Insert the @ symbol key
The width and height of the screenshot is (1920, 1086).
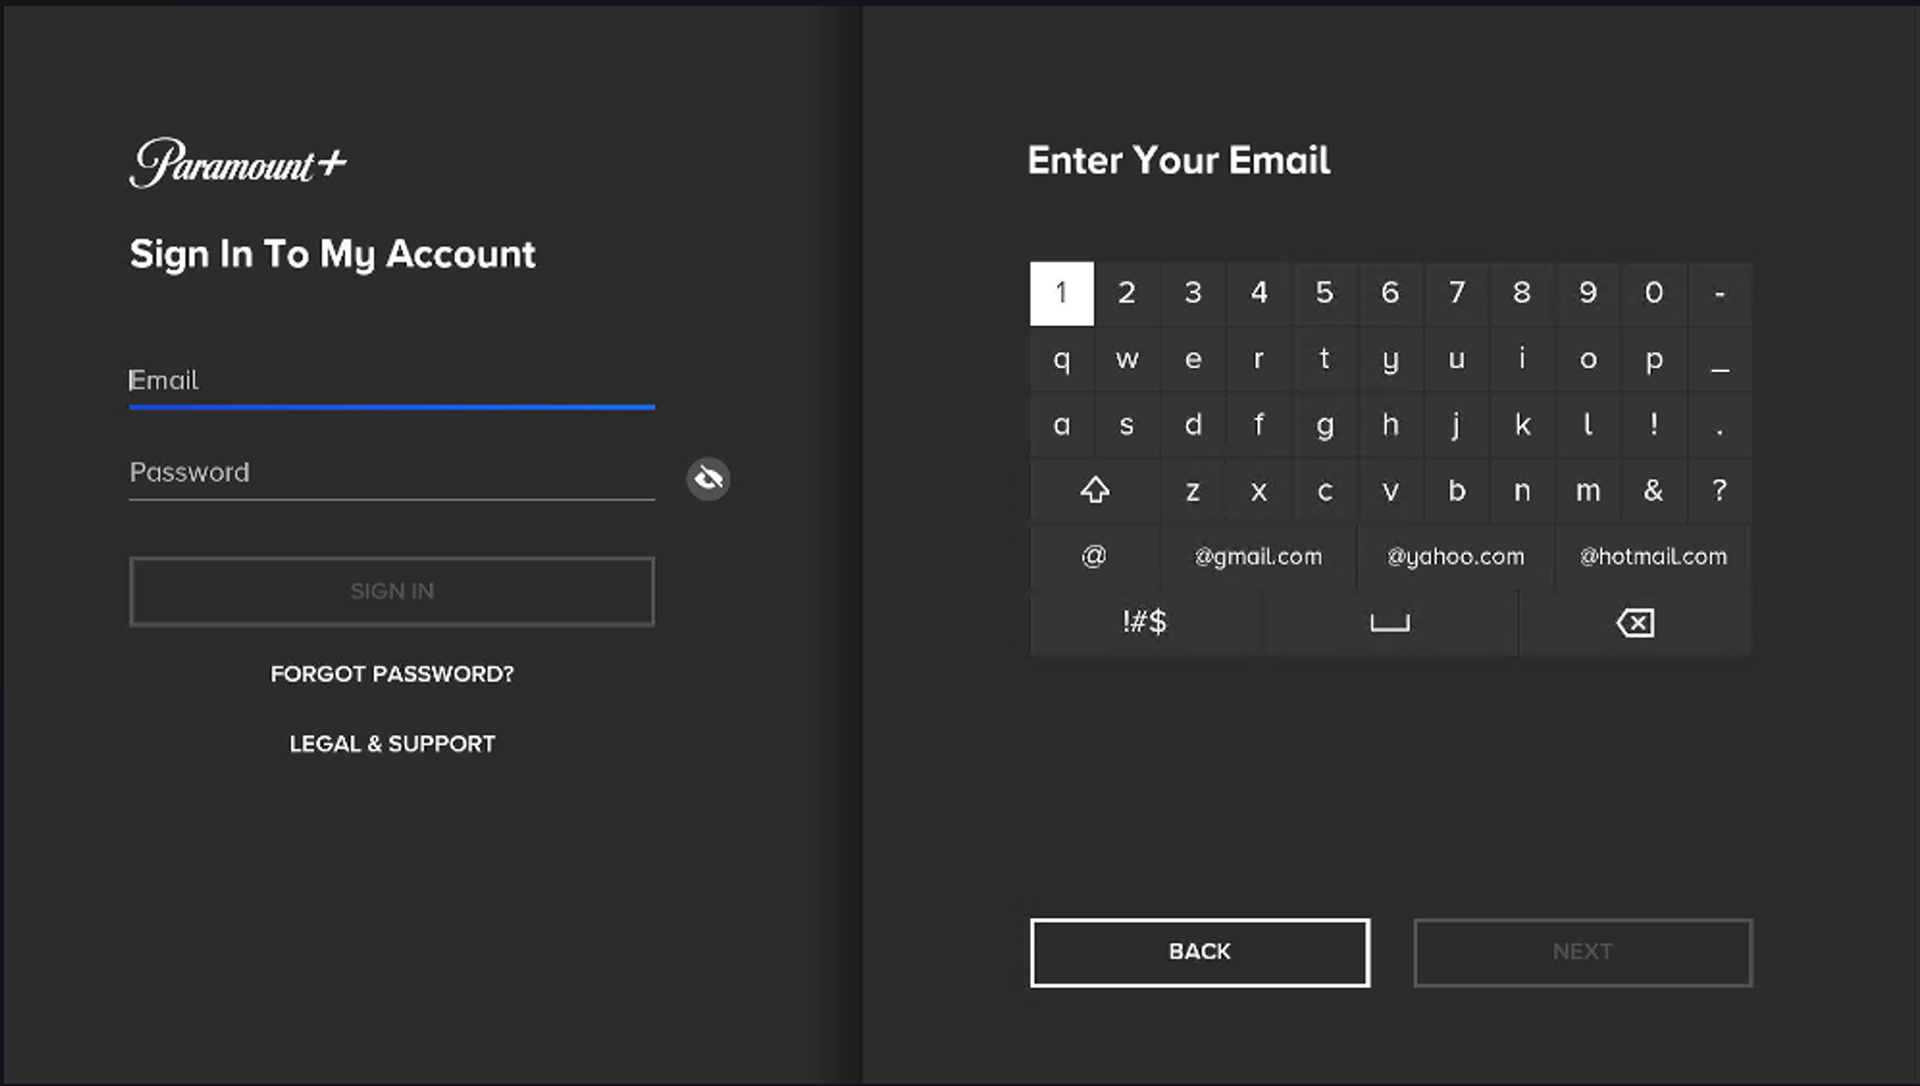pos(1095,557)
